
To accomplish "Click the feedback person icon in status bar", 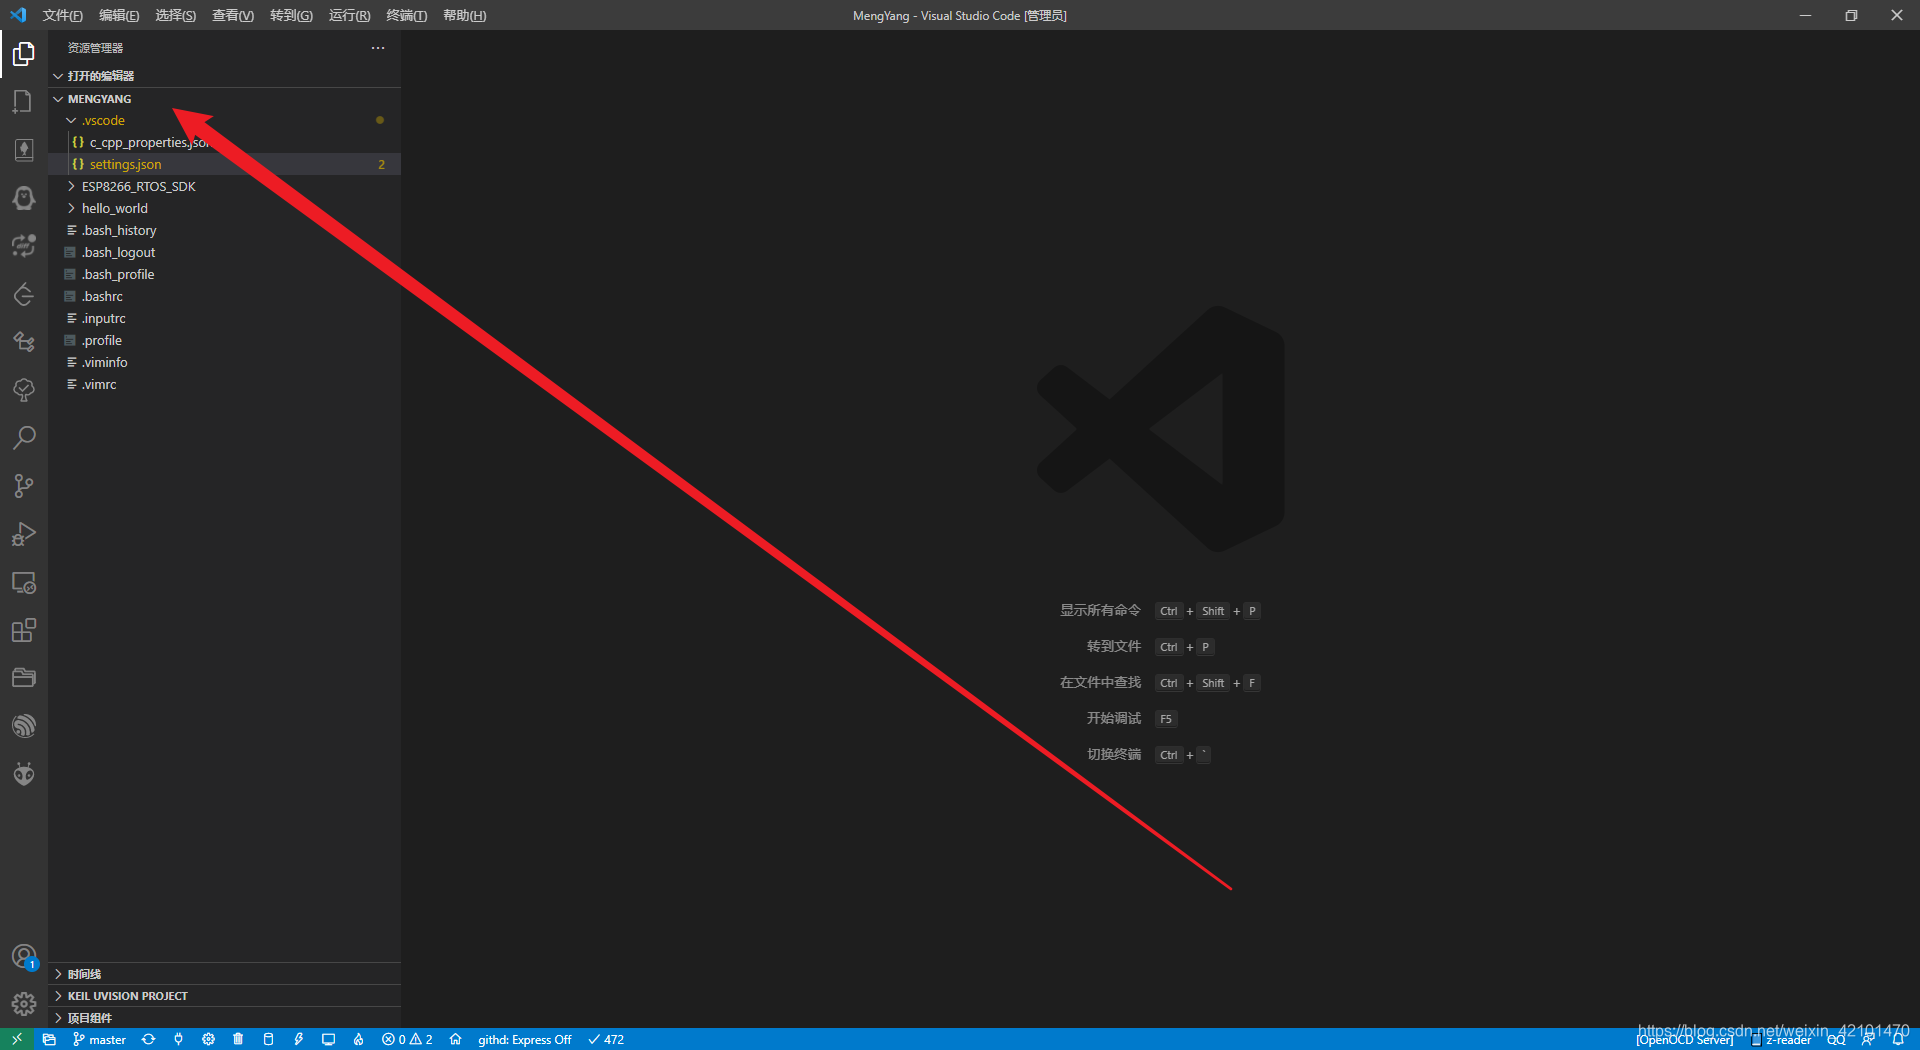I will pos(1867,1039).
